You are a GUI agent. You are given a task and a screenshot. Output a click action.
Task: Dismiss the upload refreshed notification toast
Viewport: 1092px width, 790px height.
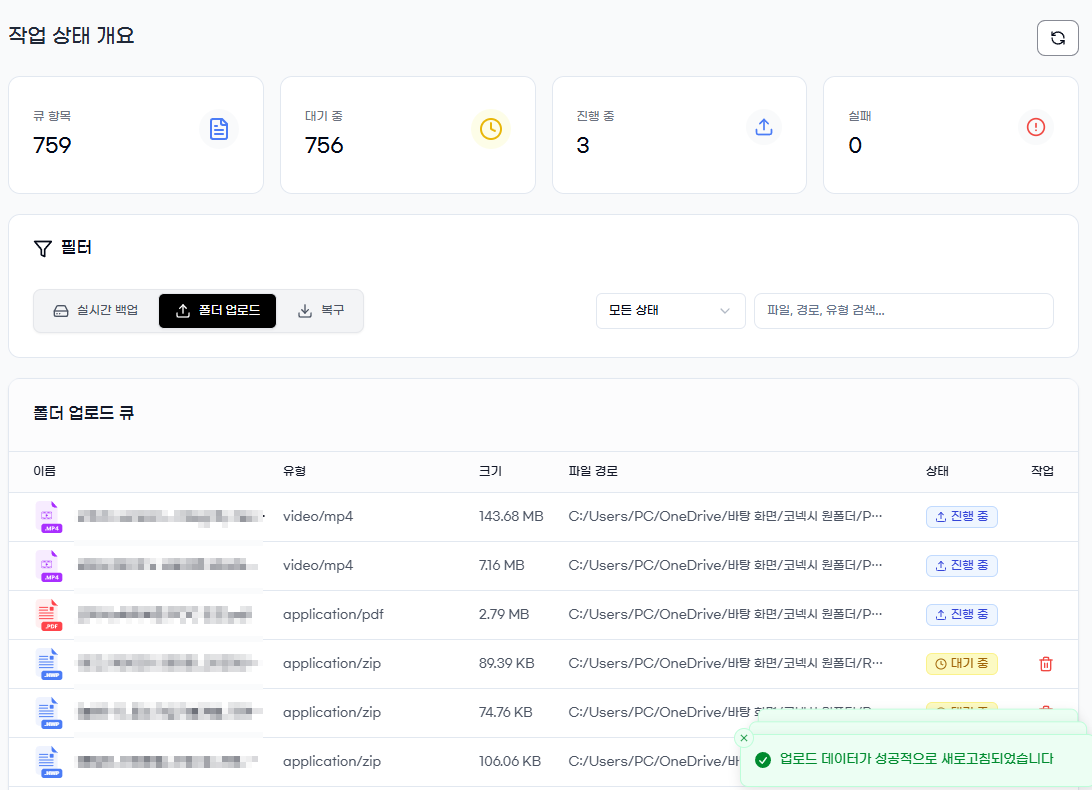(744, 738)
